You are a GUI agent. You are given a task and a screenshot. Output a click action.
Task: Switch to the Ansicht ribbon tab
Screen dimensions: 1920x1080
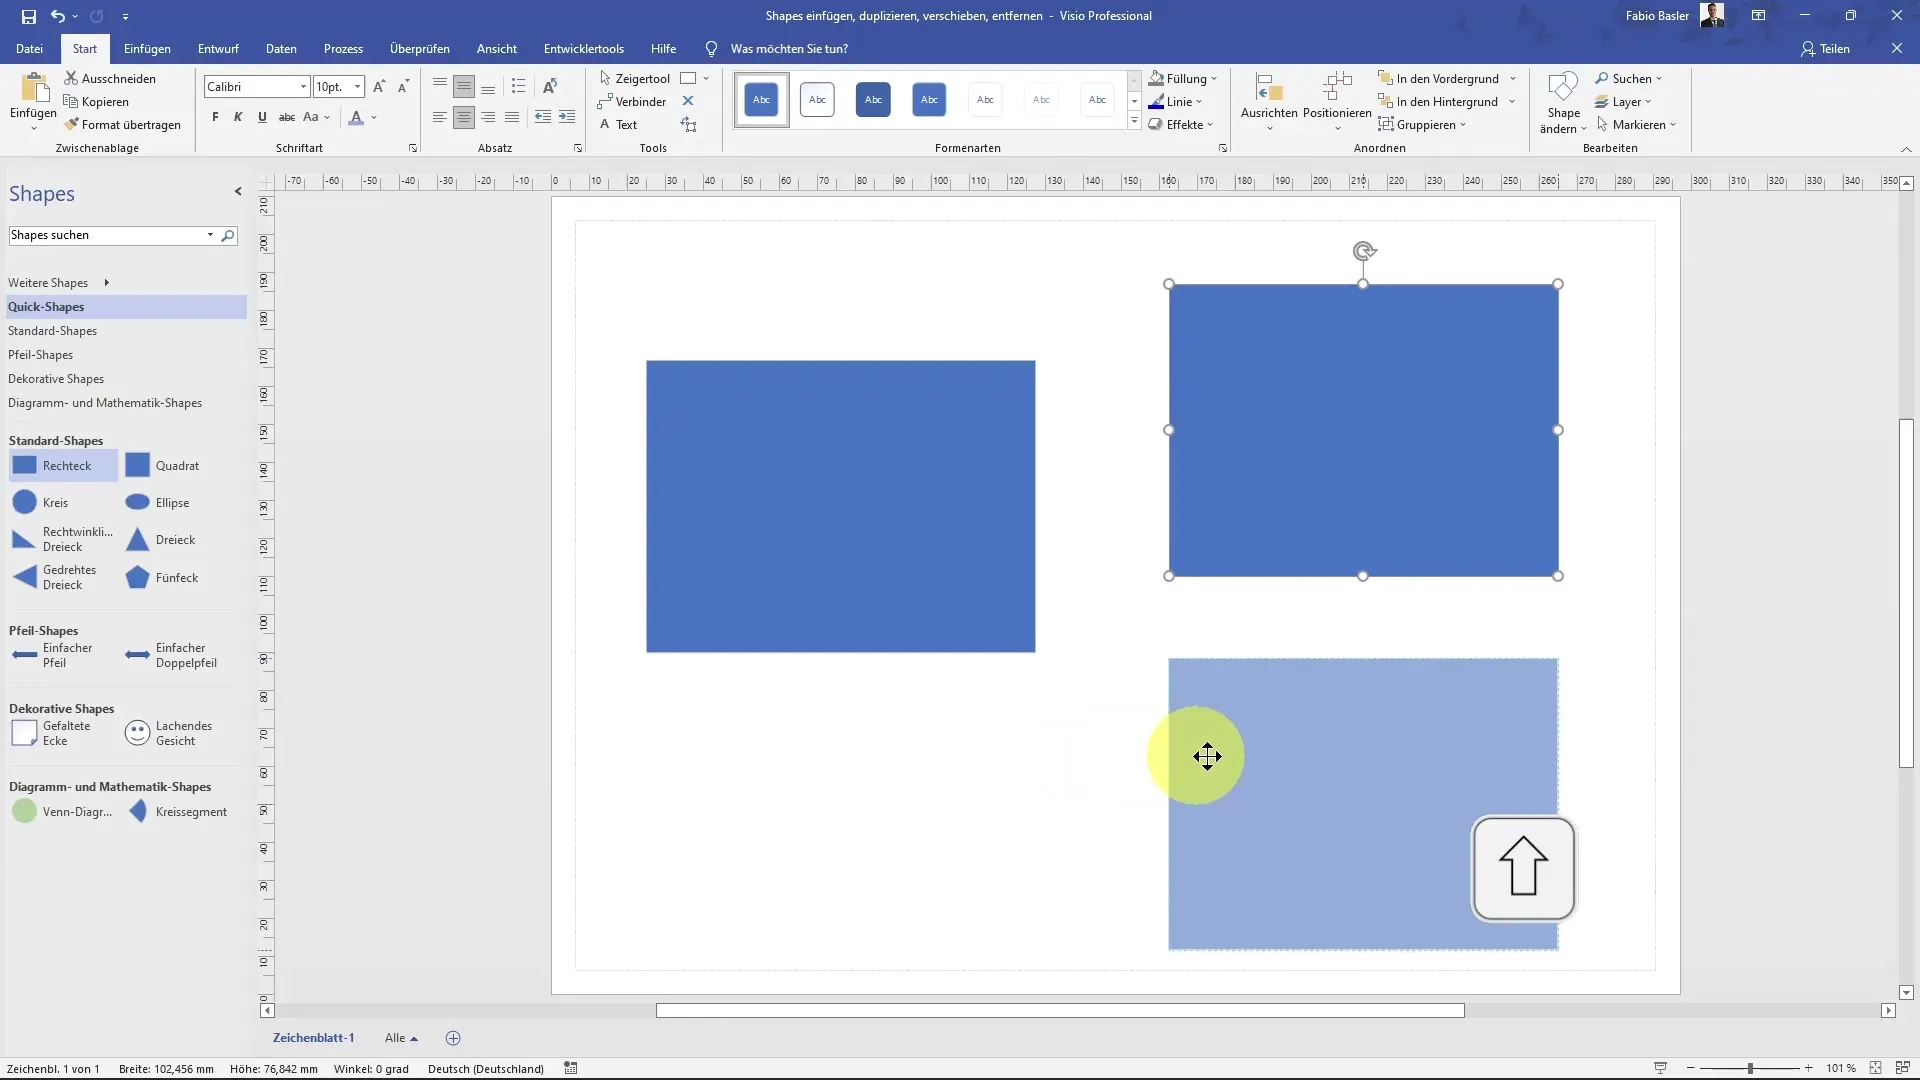tap(497, 48)
